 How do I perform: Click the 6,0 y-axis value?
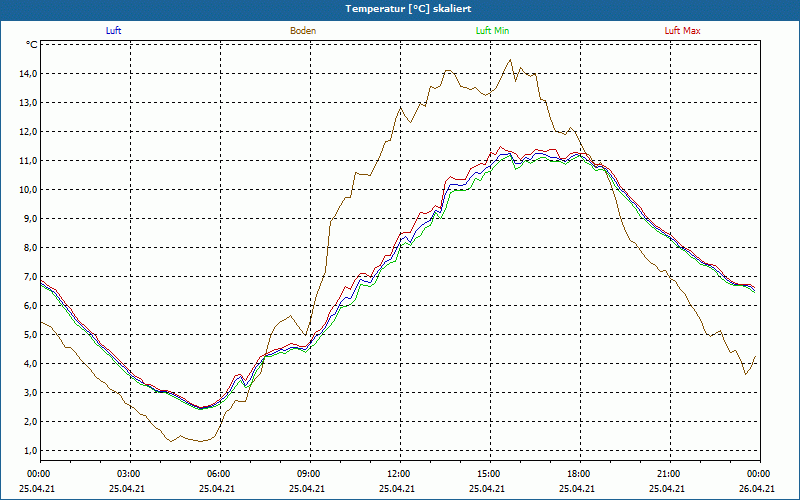31,306
